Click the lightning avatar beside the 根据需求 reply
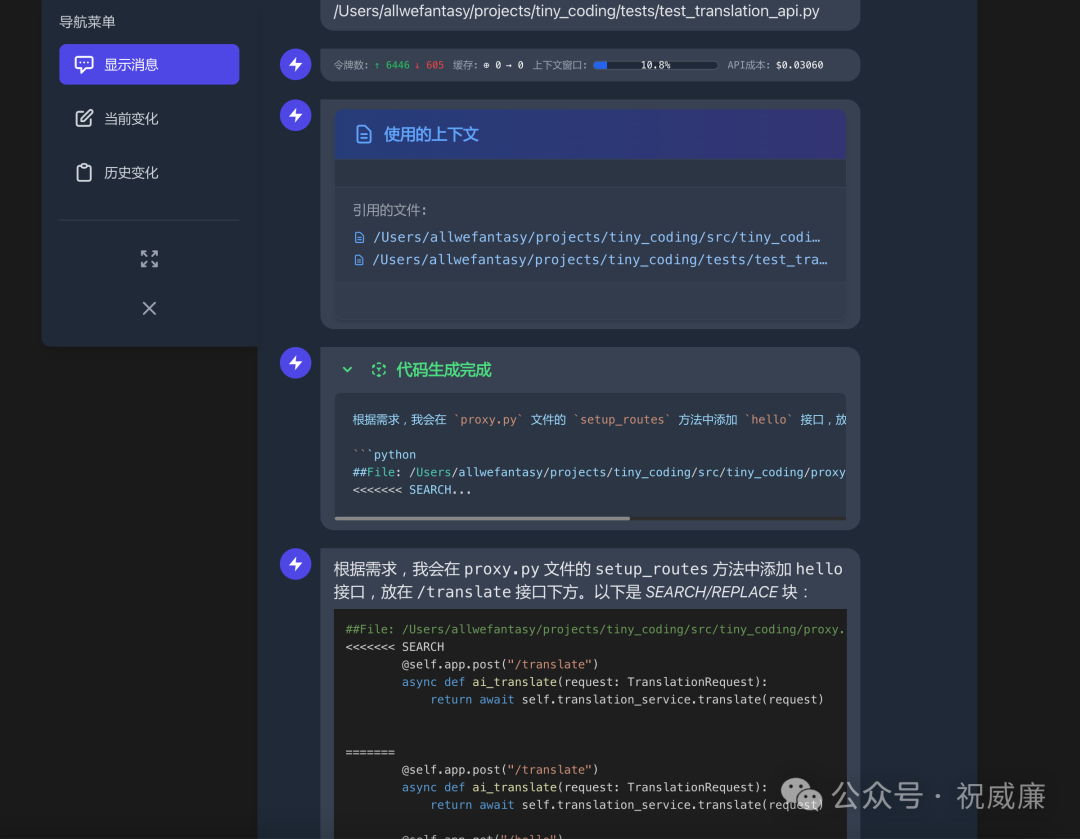Image resolution: width=1080 pixels, height=839 pixels. [x=295, y=564]
